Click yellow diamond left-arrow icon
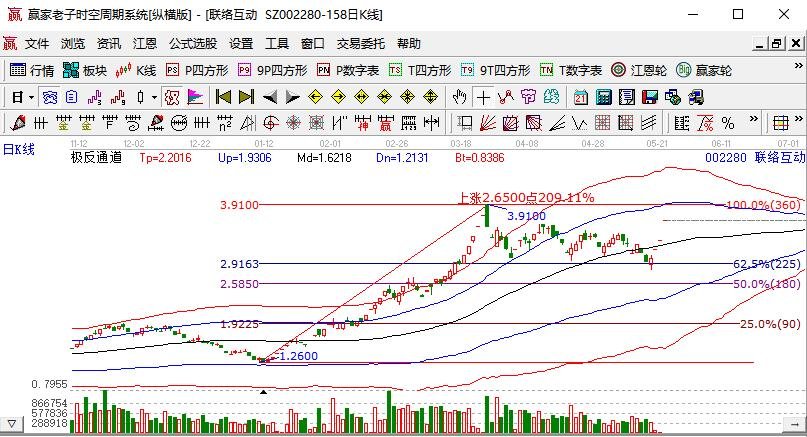Image resolution: width=807 pixels, height=437 pixels. click(315, 97)
